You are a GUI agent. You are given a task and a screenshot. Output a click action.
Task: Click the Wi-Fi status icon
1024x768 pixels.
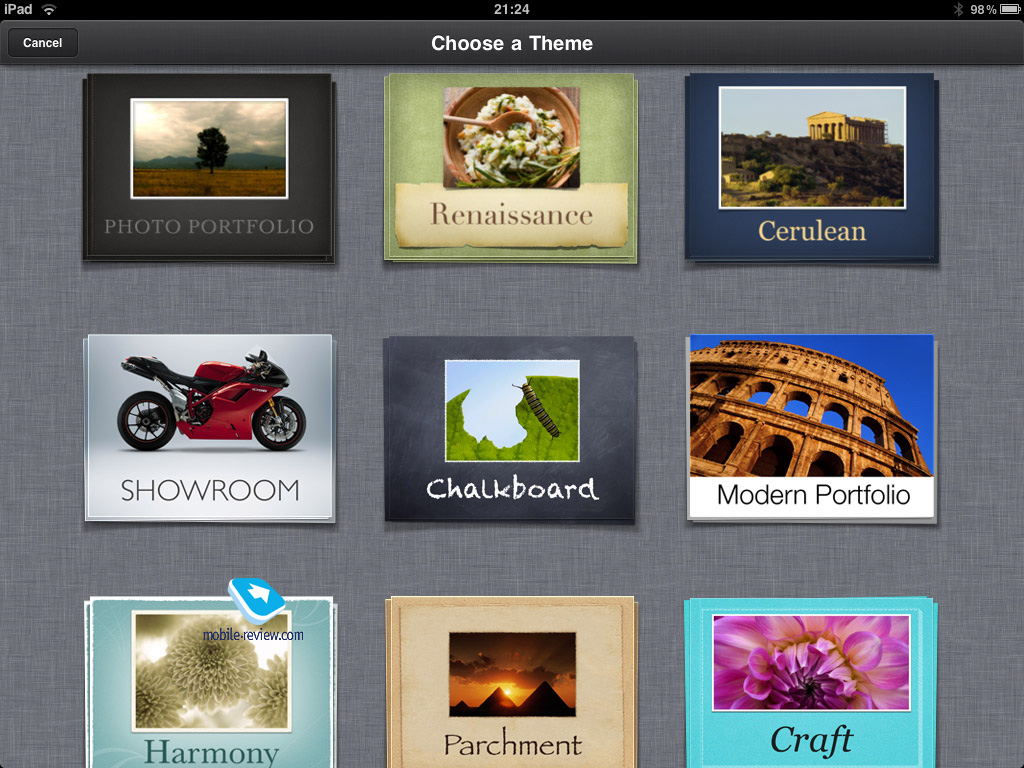[x=49, y=9]
